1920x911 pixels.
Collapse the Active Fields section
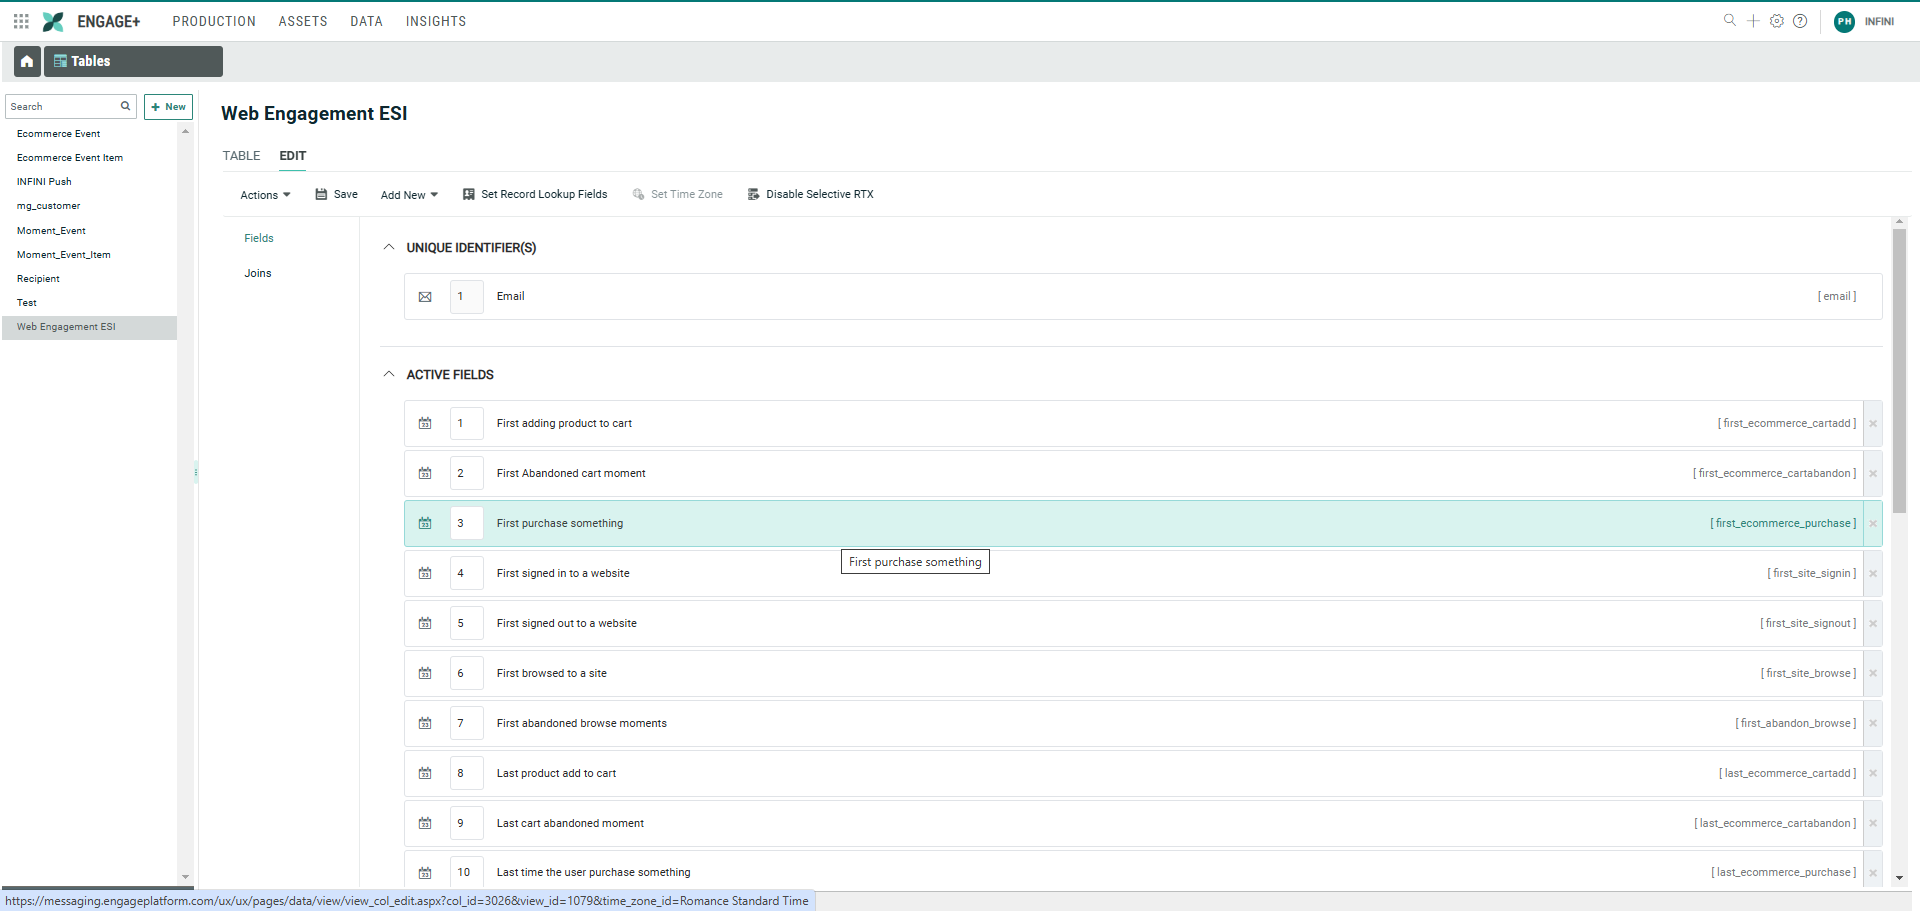pos(389,375)
